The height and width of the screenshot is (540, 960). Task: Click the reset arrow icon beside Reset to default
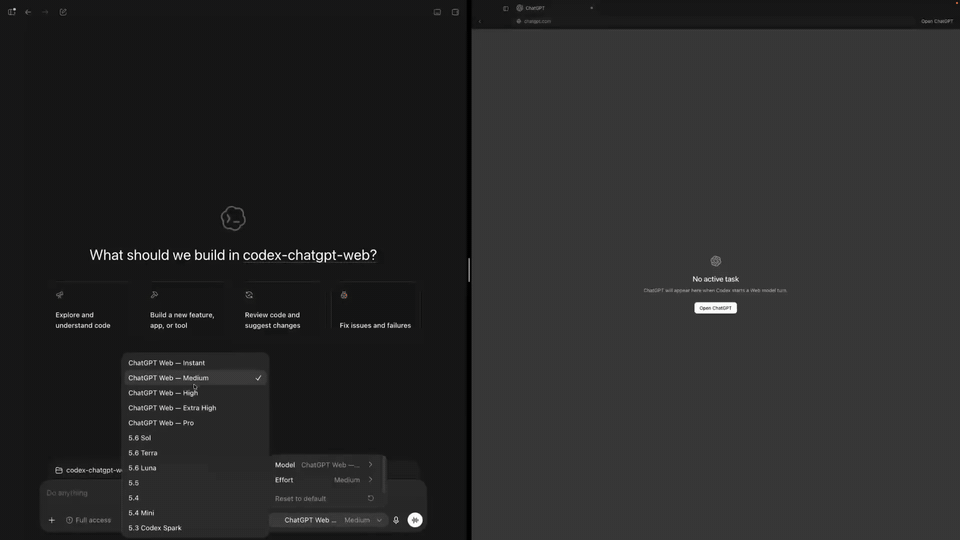[370, 498]
